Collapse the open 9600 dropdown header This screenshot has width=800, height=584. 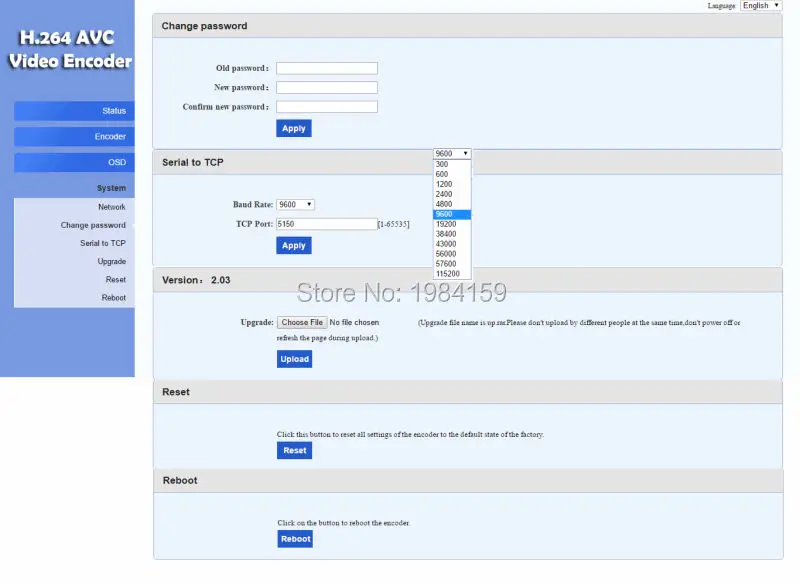(452, 154)
